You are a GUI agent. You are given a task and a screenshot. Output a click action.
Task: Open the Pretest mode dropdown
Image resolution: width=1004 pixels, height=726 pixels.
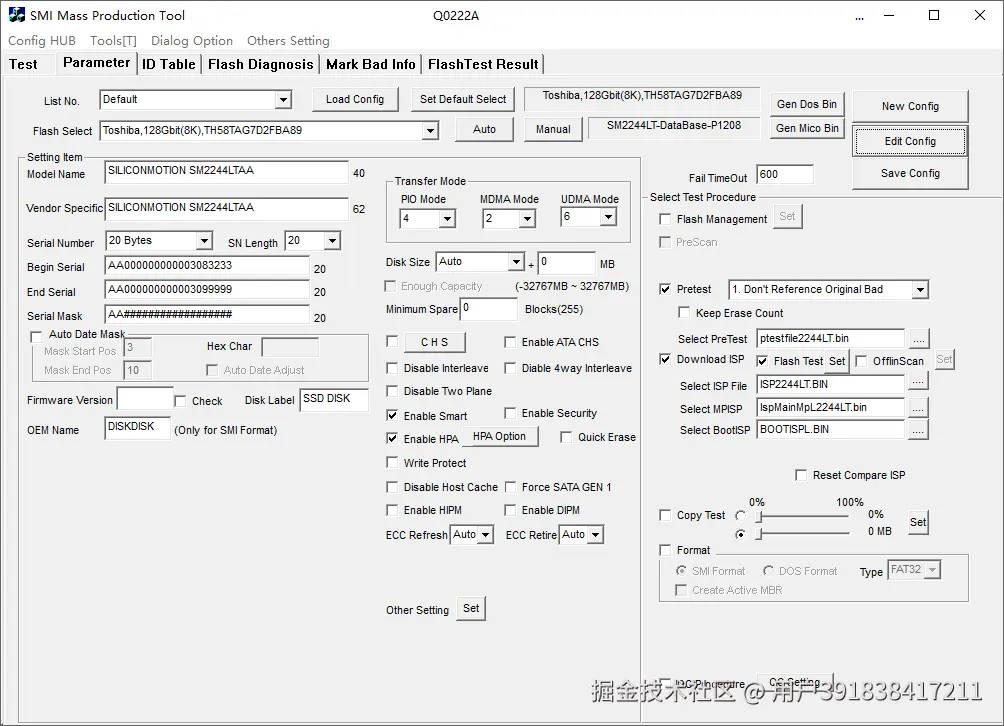pos(920,289)
